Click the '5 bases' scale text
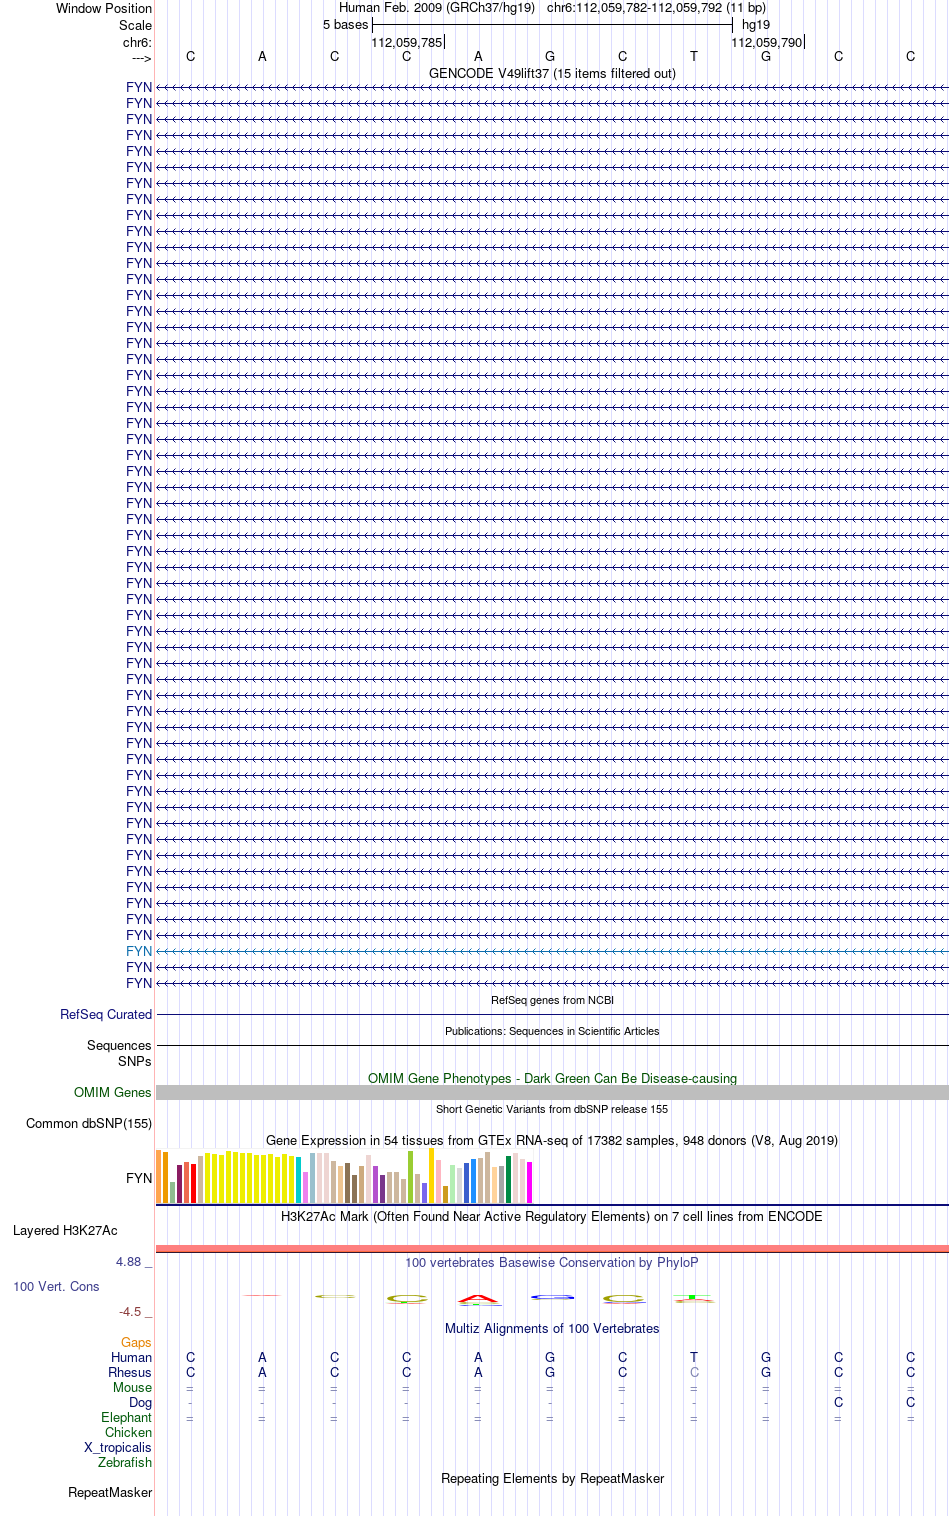 (x=345, y=24)
